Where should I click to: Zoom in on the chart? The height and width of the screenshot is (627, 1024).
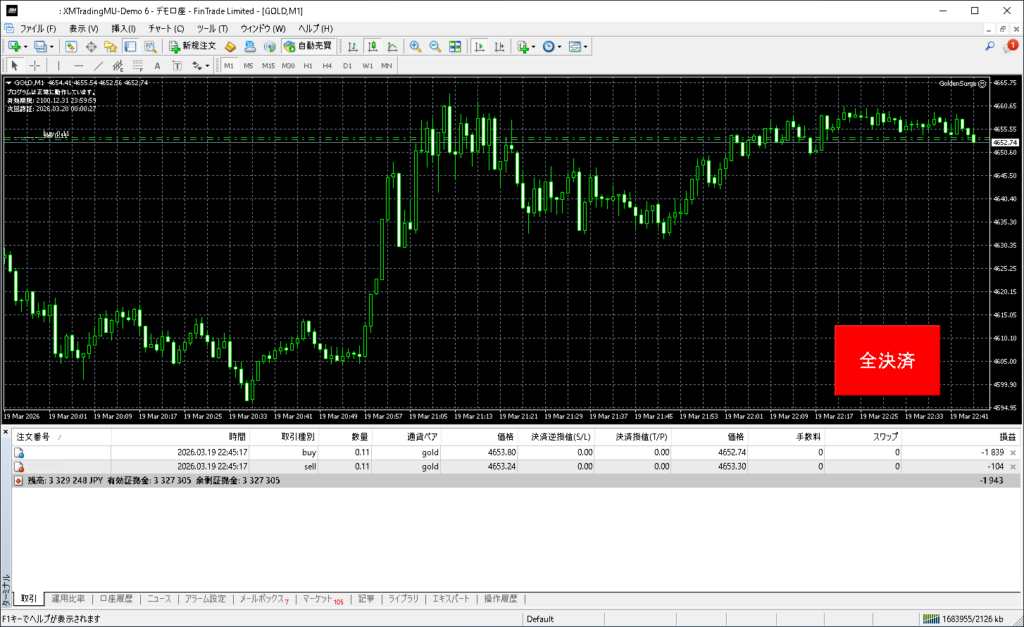pyautogui.click(x=416, y=46)
